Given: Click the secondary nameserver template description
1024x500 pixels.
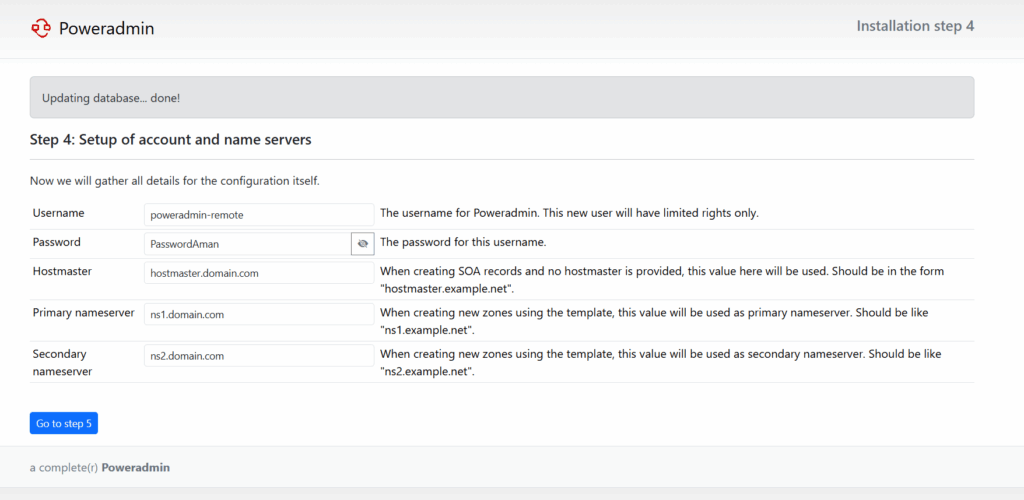Looking at the screenshot, I should [660, 362].
